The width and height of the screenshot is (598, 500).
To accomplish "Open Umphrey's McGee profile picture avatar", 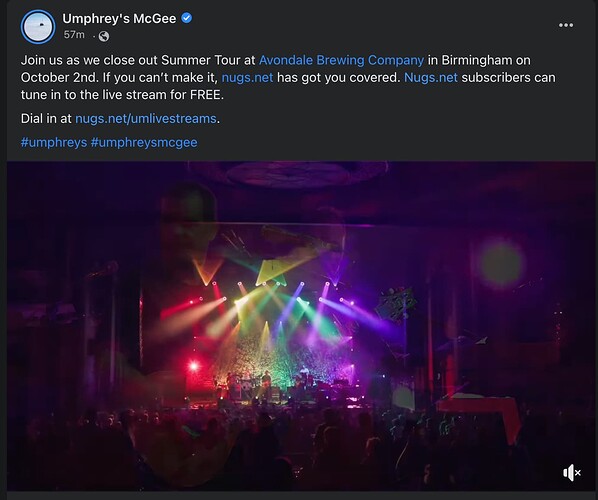I will (x=38, y=27).
